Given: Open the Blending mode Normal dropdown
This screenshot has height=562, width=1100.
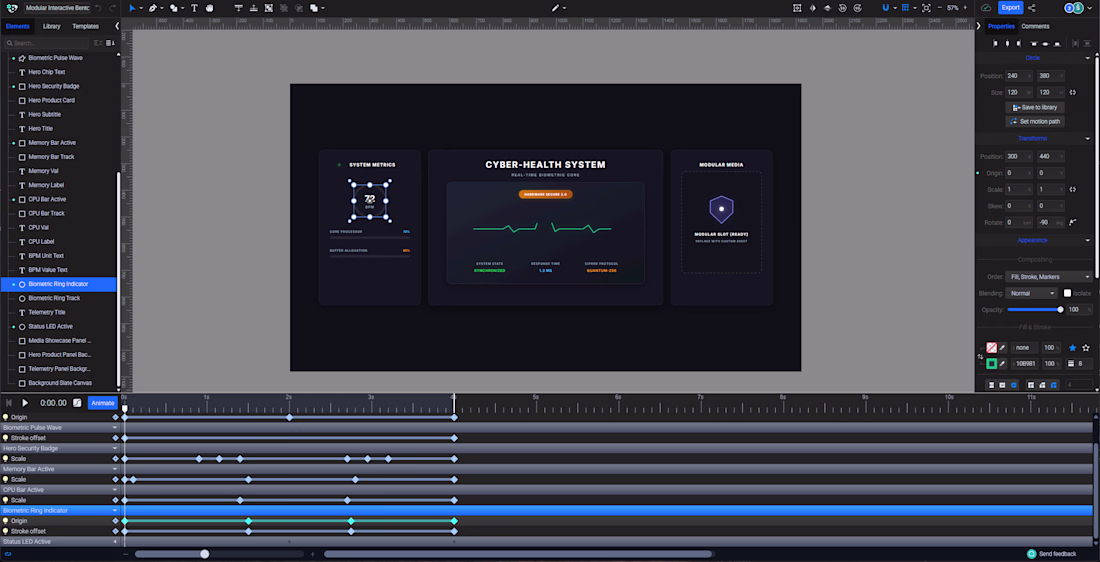Looking at the screenshot, I should pyautogui.click(x=1031, y=293).
